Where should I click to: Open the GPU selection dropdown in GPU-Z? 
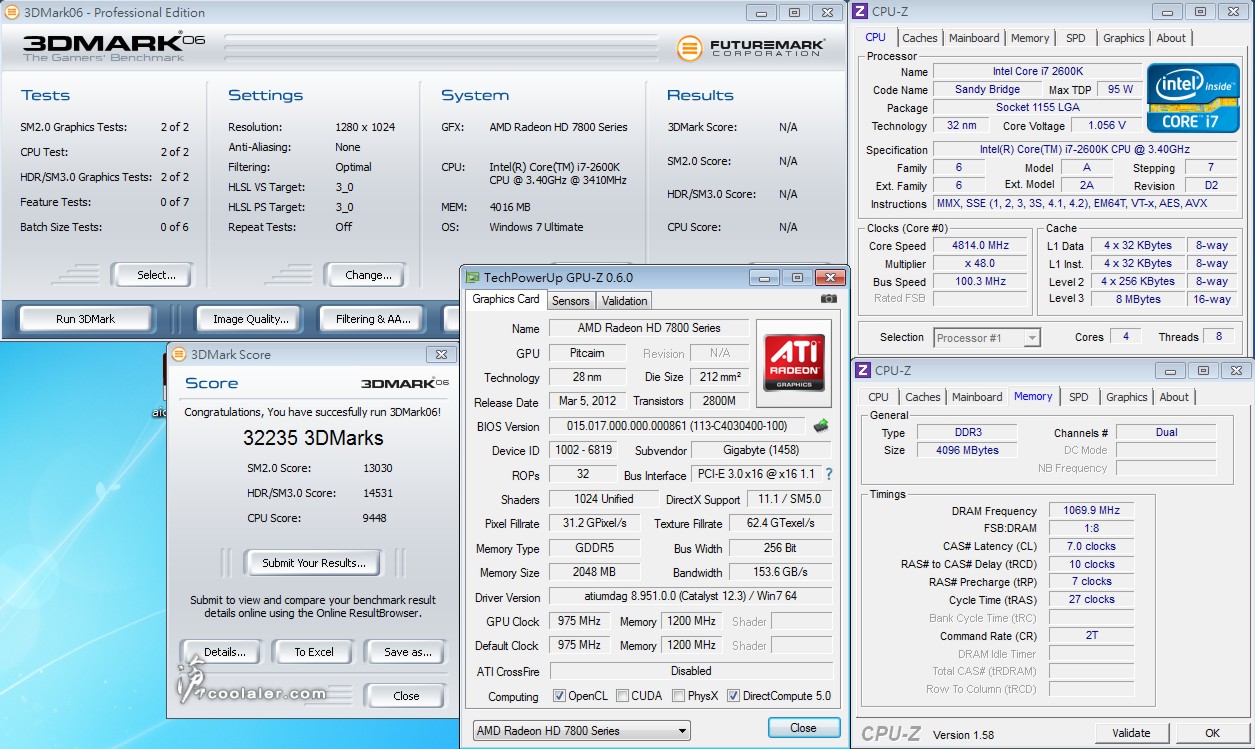point(582,731)
